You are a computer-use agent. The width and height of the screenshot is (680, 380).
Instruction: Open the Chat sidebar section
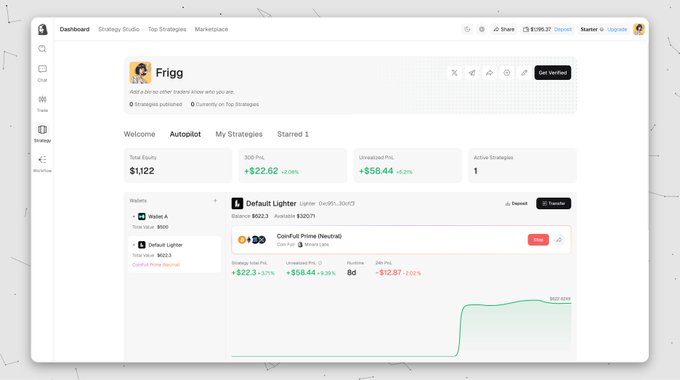[x=42, y=73]
